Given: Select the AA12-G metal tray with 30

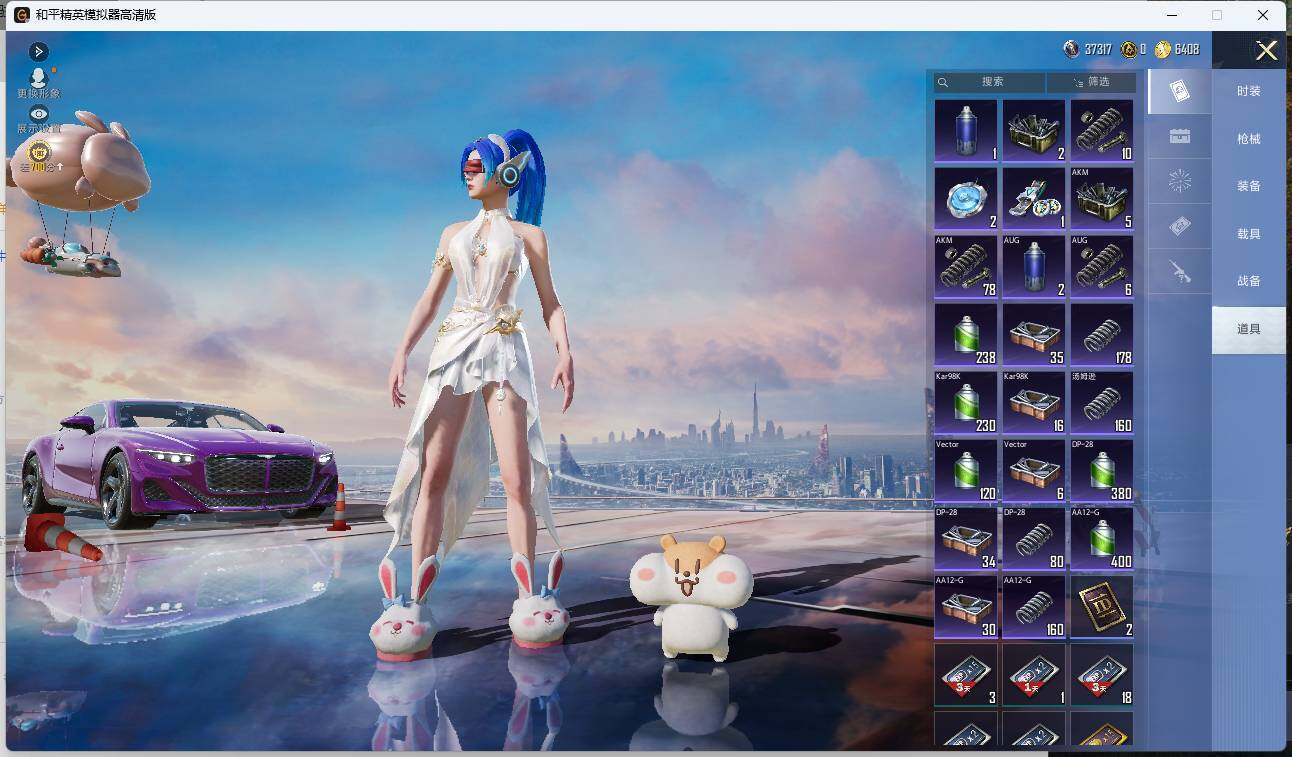Looking at the screenshot, I should point(966,606).
